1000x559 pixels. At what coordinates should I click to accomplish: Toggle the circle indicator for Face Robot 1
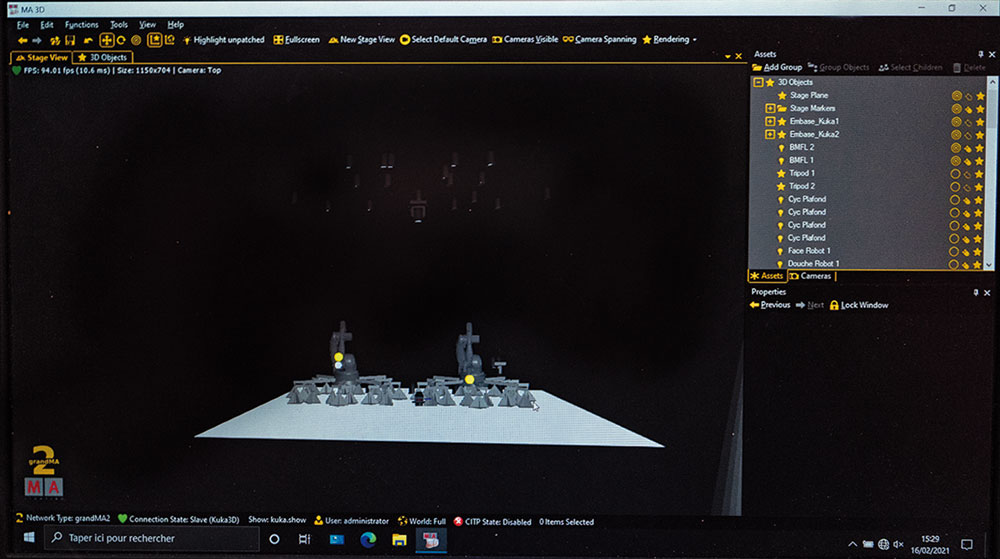click(x=954, y=251)
